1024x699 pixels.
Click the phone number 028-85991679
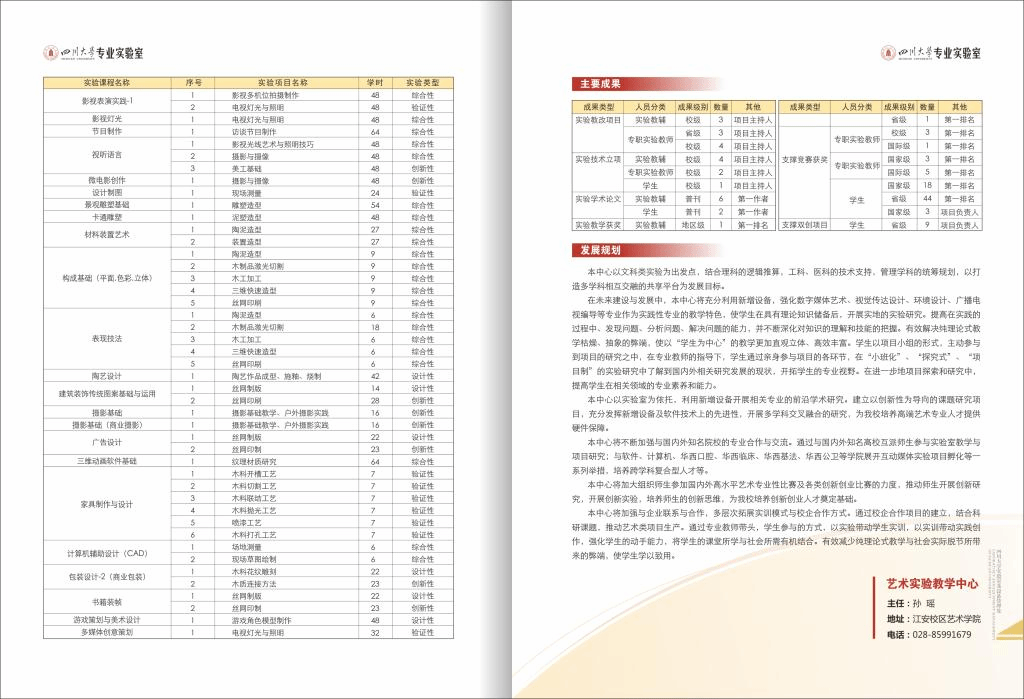(942, 635)
